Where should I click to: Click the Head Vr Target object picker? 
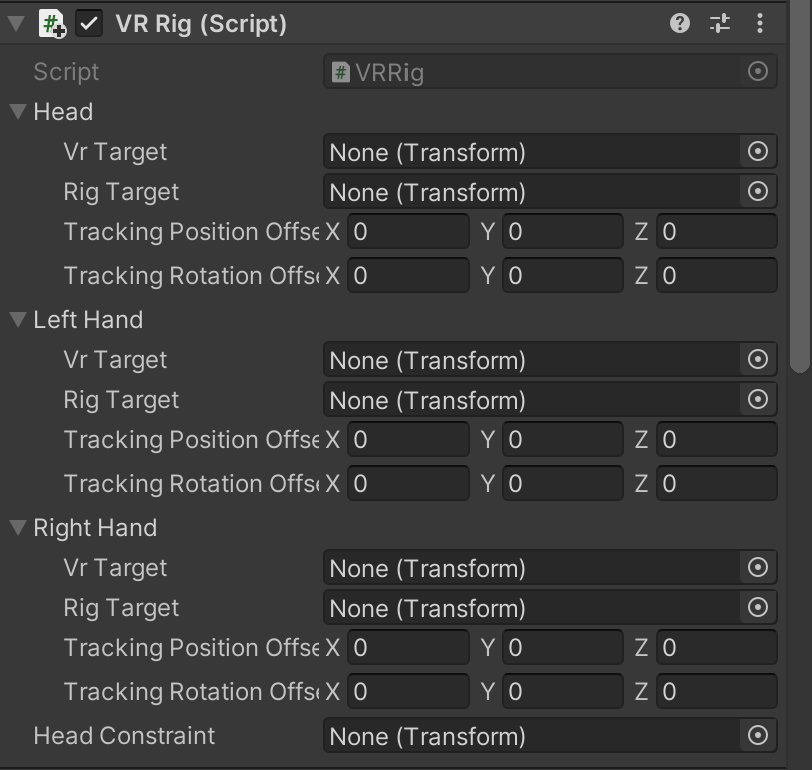tap(758, 152)
